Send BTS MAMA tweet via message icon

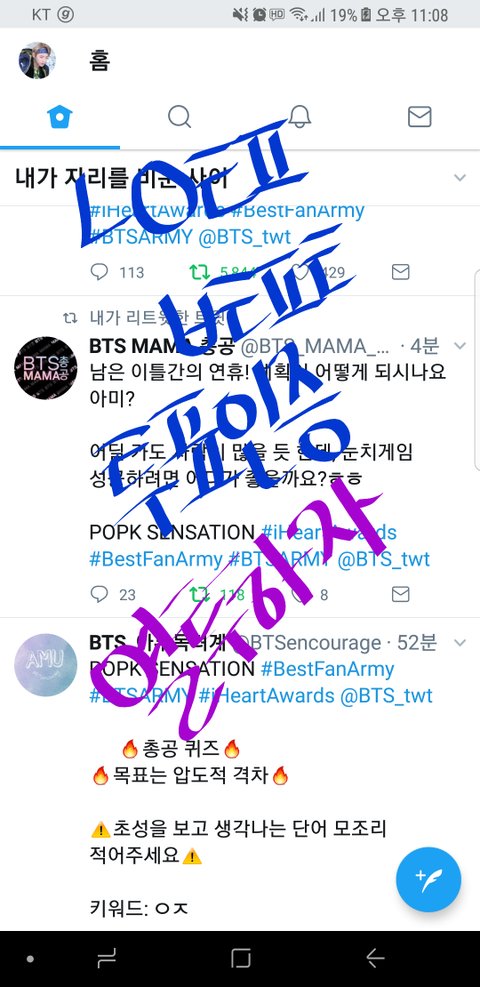click(401, 594)
